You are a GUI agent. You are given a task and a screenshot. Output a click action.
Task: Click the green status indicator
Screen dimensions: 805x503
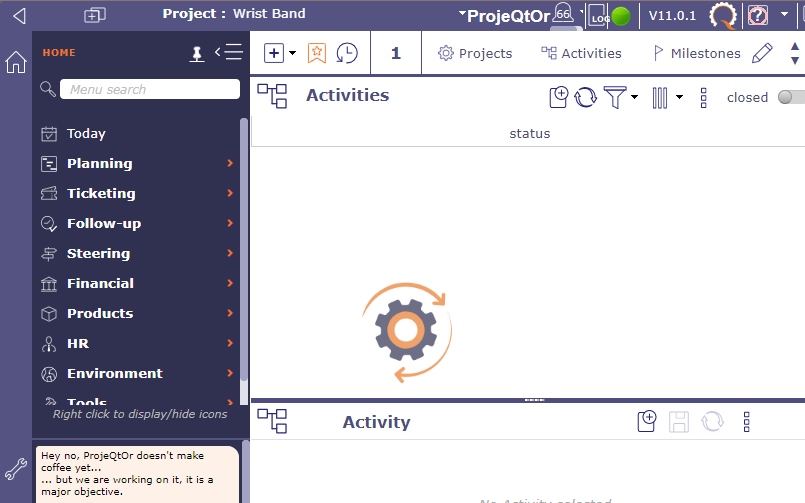tap(621, 16)
